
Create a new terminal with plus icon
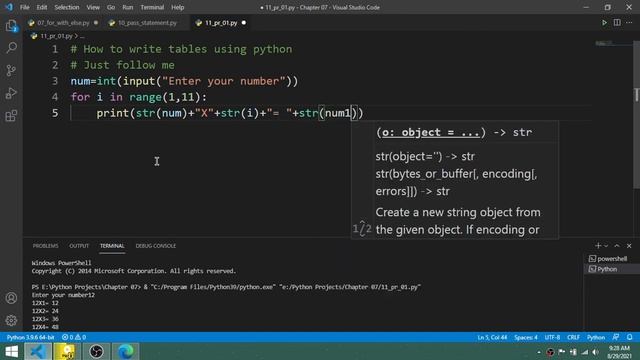pyautogui.click(x=598, y=246)
